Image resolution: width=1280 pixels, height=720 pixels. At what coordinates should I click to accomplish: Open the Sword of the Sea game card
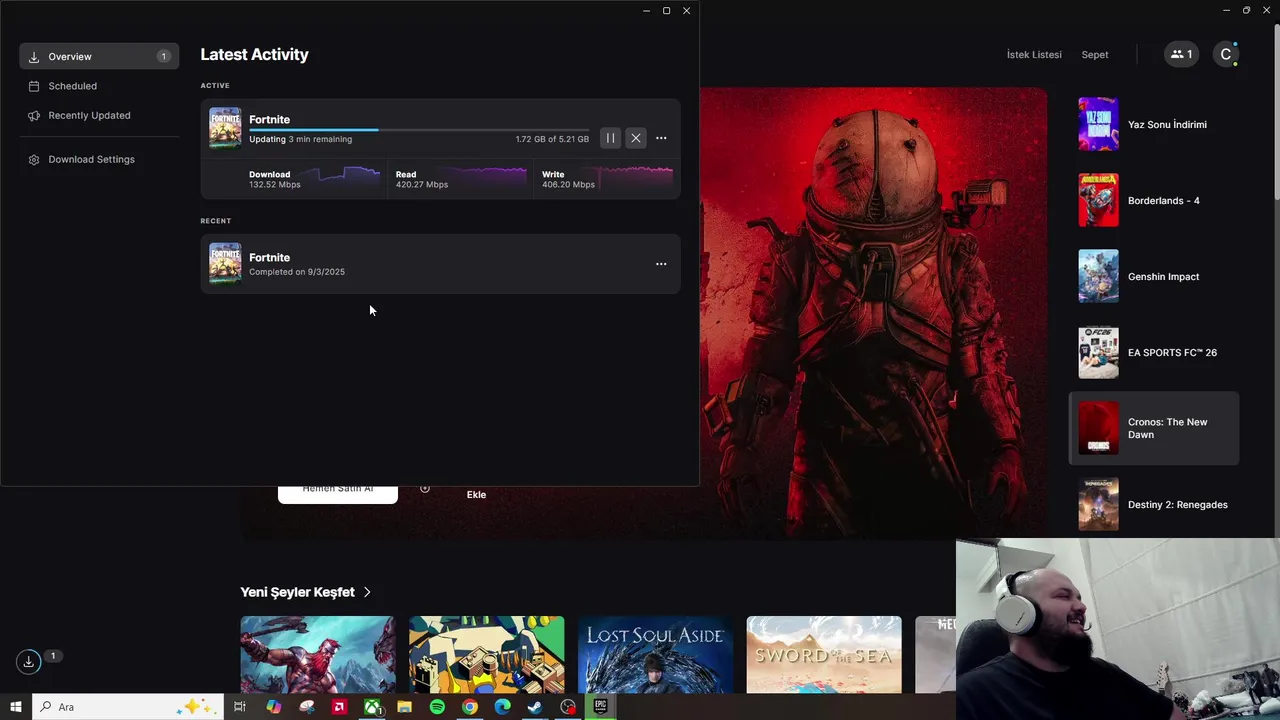click(824, 654)
